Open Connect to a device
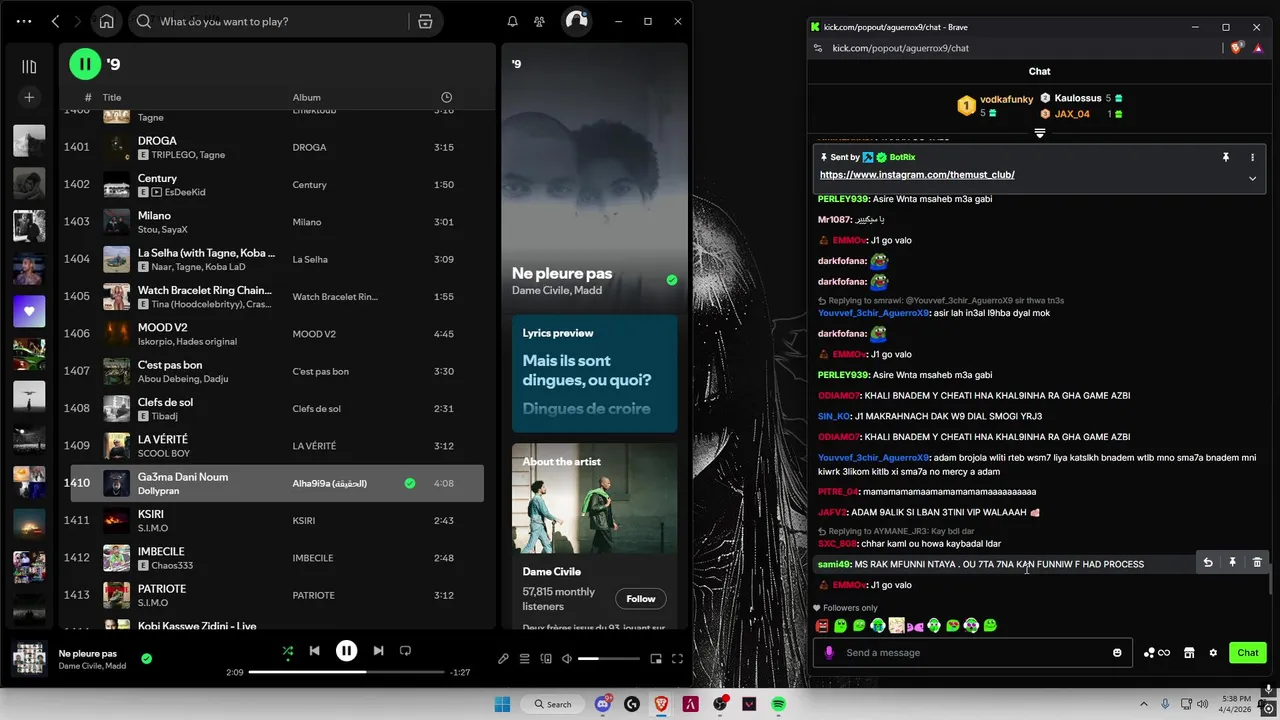The width and height of the screenshot is (1280, 720). (546, 659)
